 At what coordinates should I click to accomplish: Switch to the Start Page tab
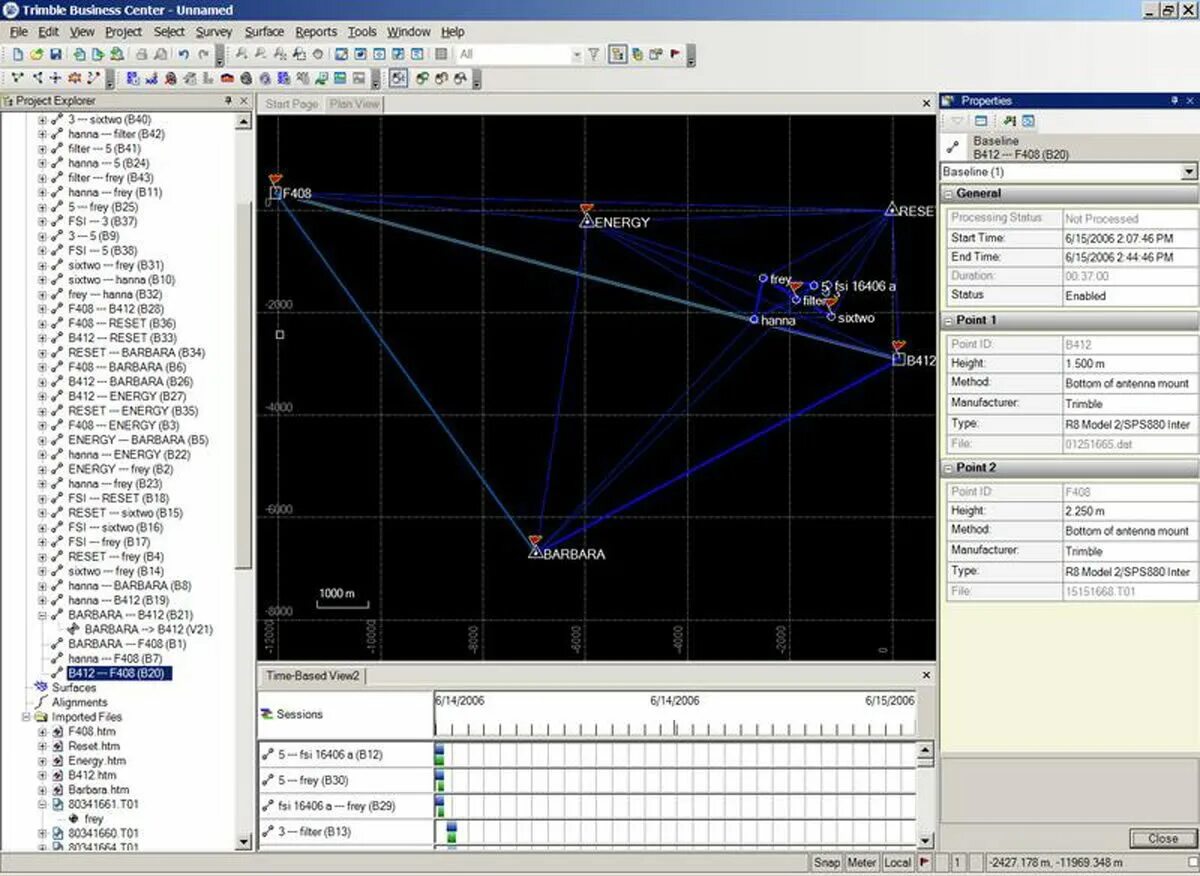pos(292,104)
